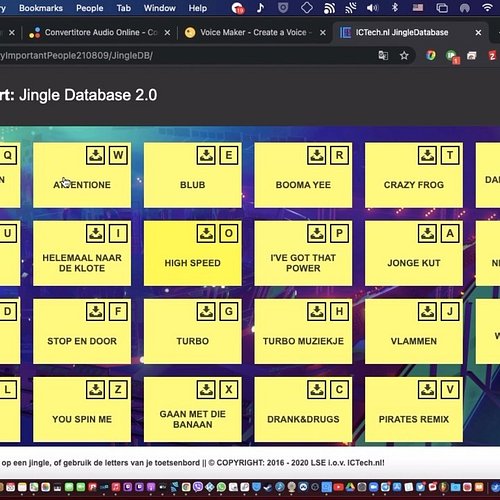Open the Help menu
The width and height of the screenshot is (500, 500).
[x=198, y=8]
